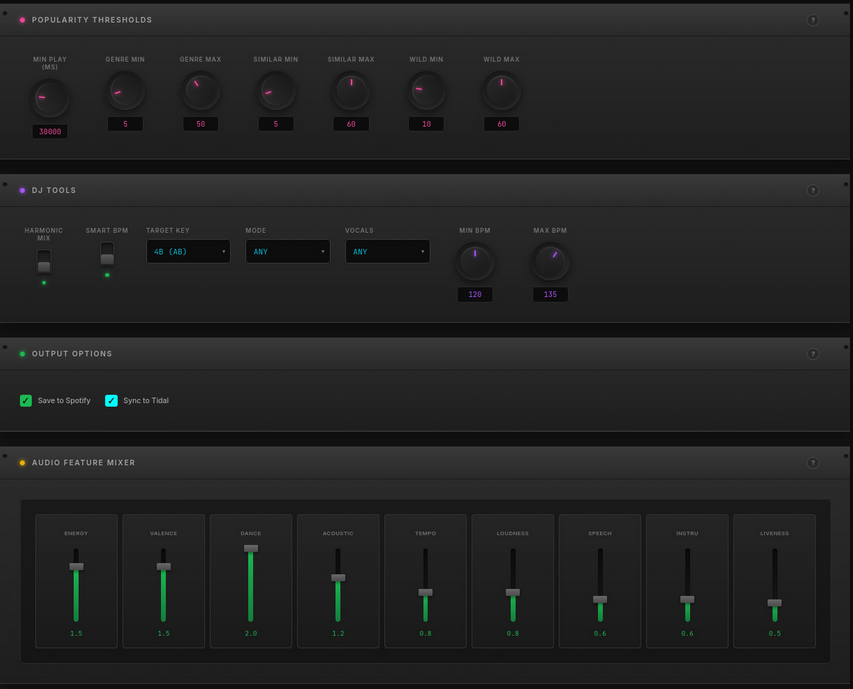
Task: Open Output Options help button
Action: pyautogui.click(x=812, y=354)
